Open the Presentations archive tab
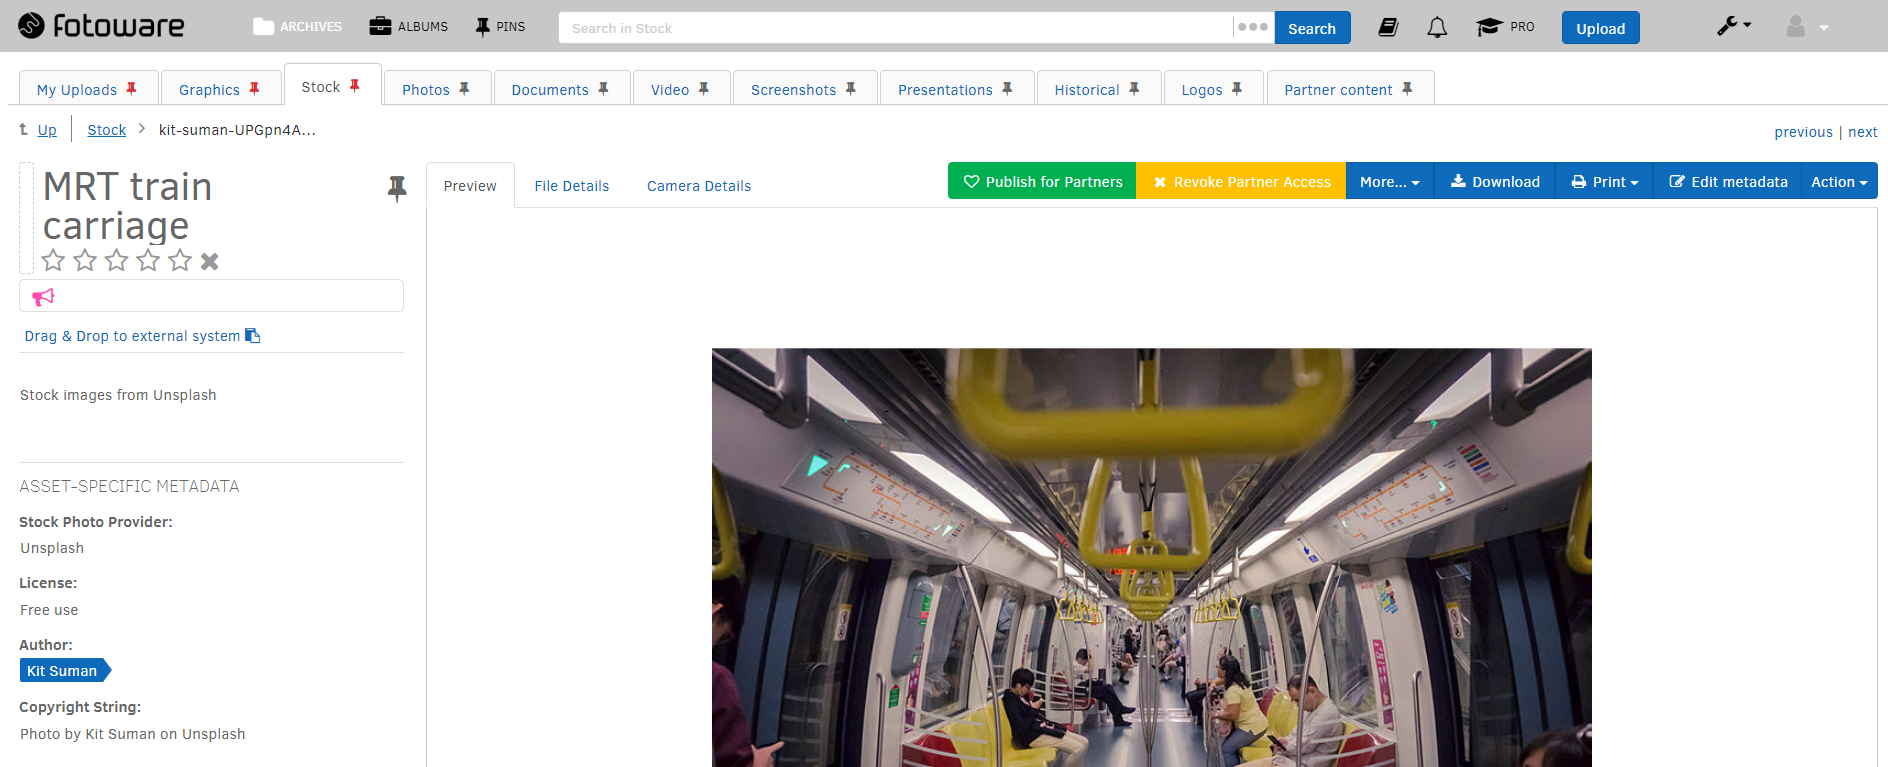Screen dimensions: 1888x767 945,89
